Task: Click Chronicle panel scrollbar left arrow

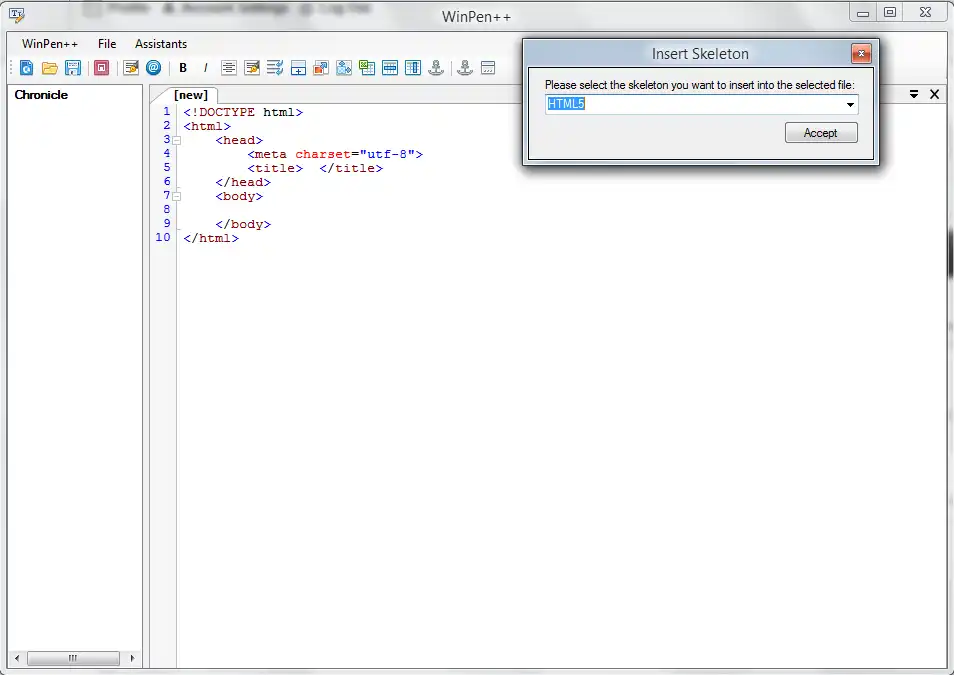Action: coord(17,658)
